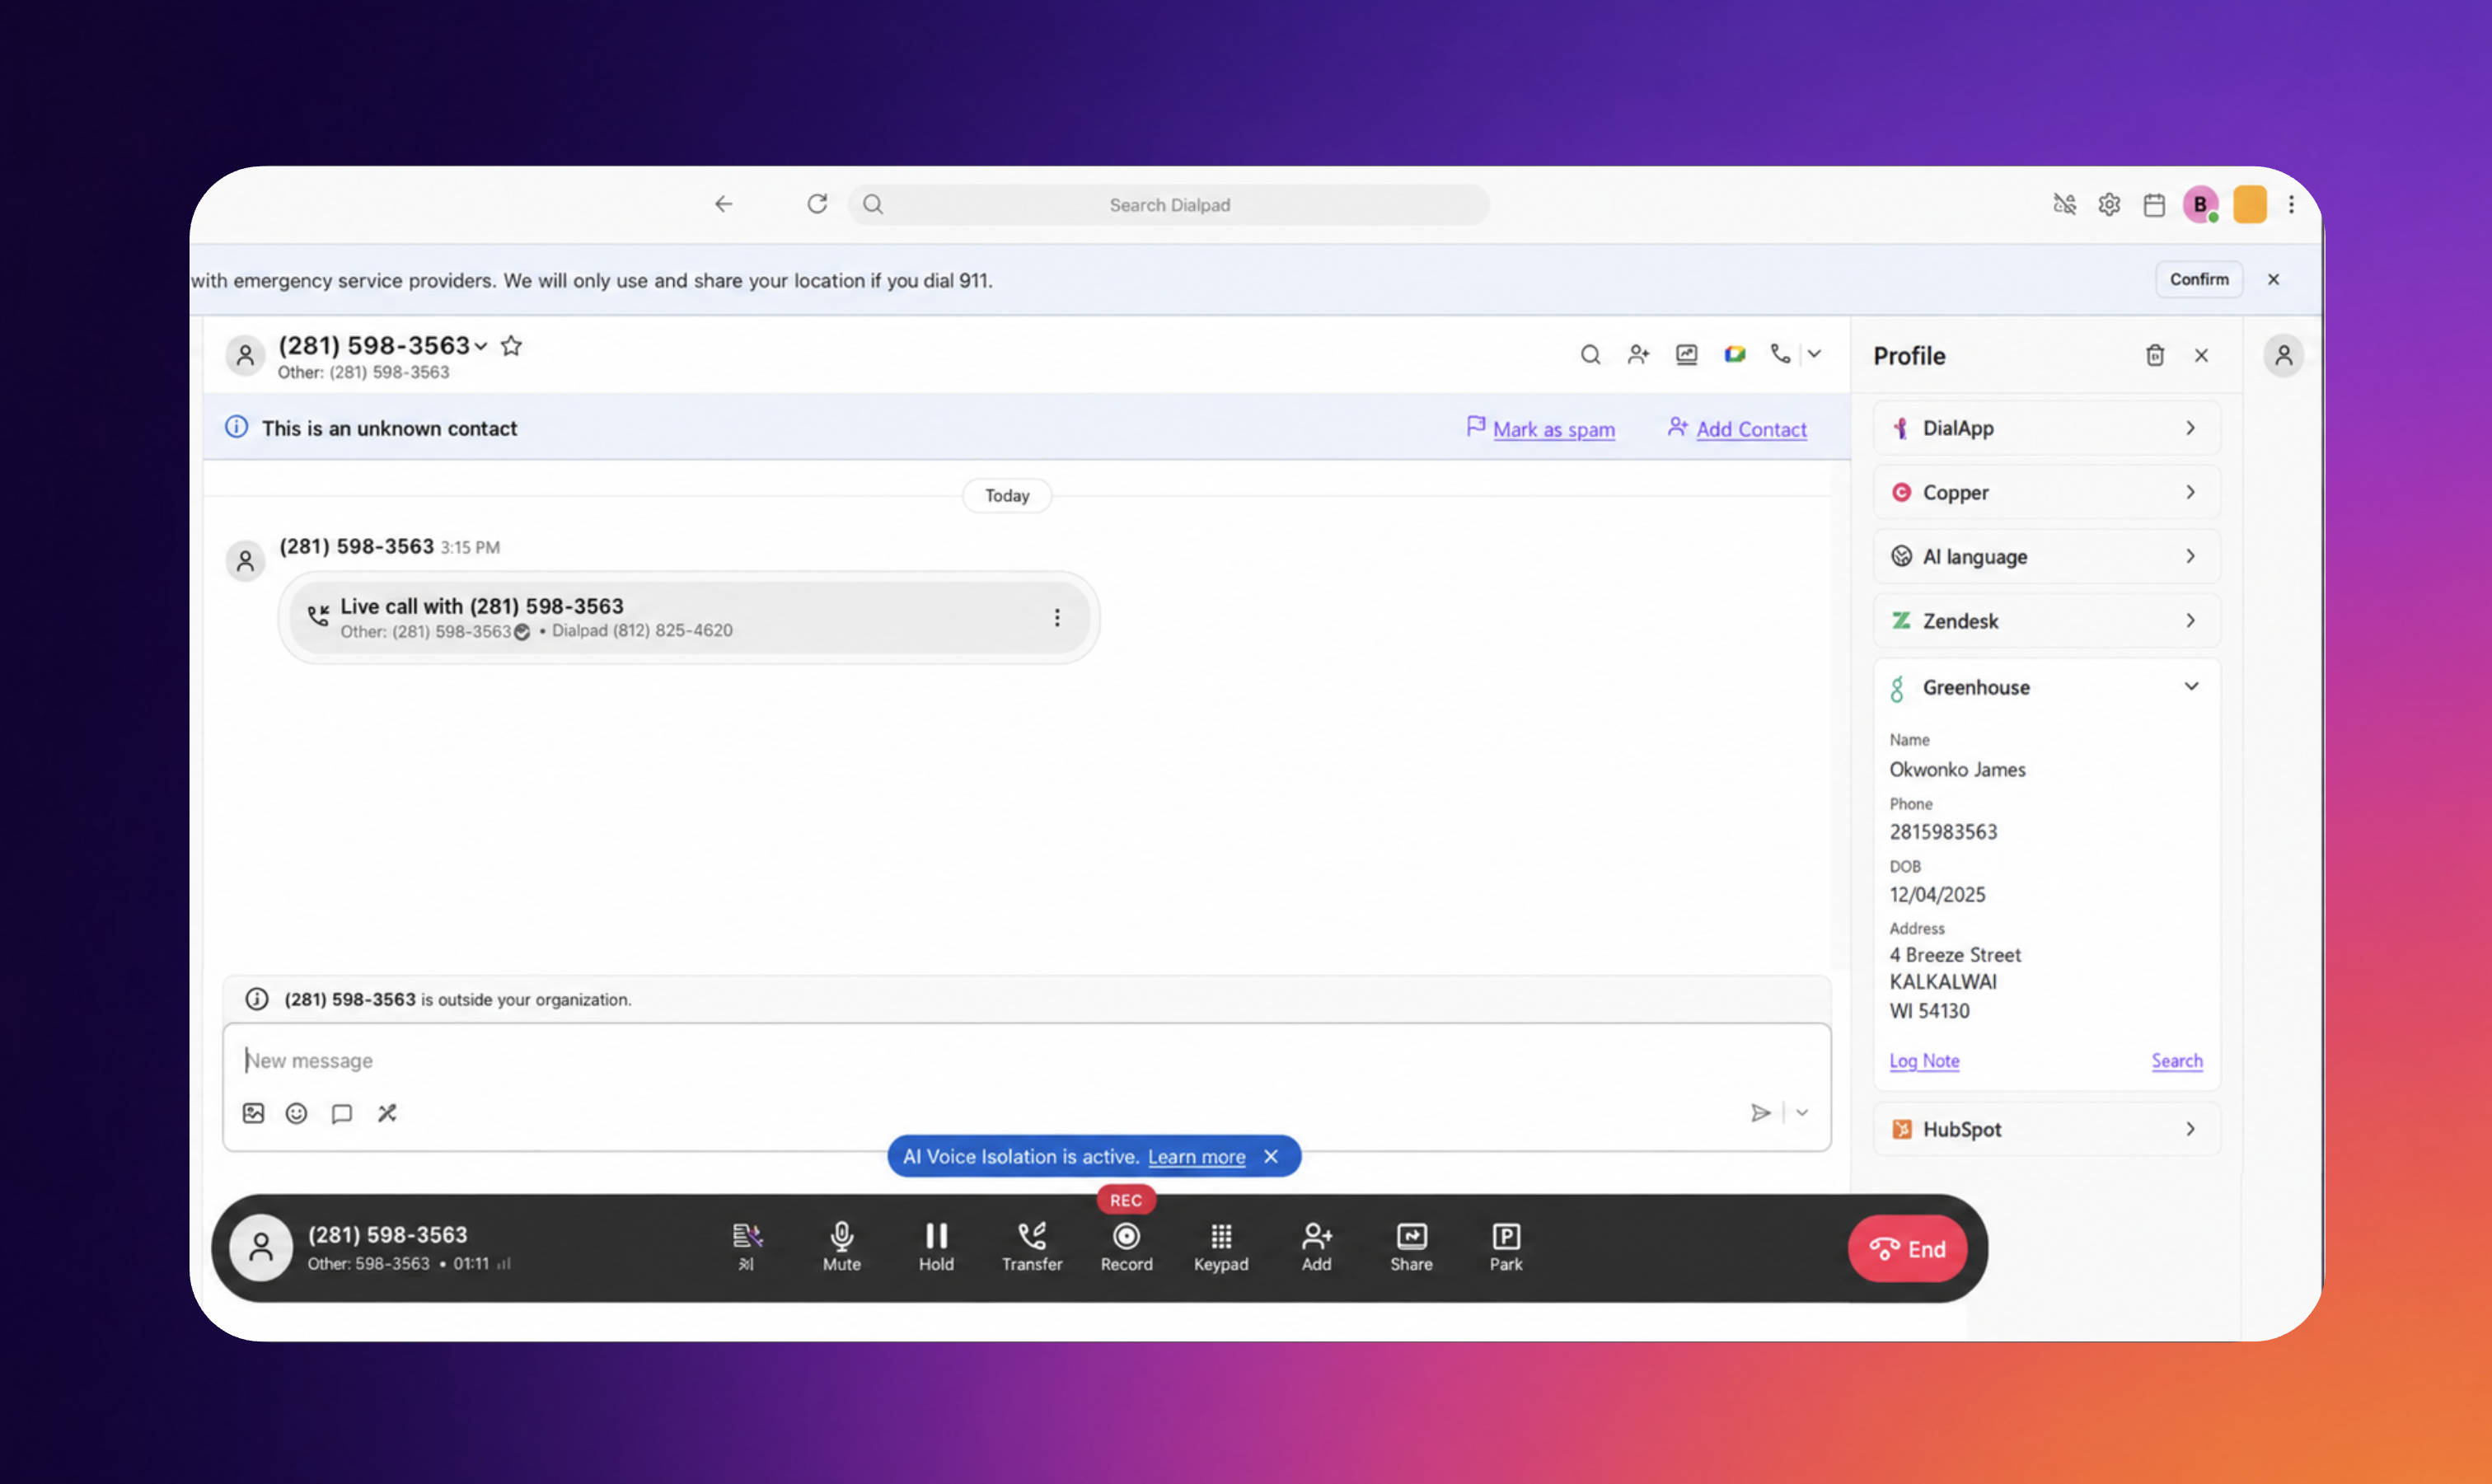Open call options dropdown beside phone icon

pos(1814,353)
